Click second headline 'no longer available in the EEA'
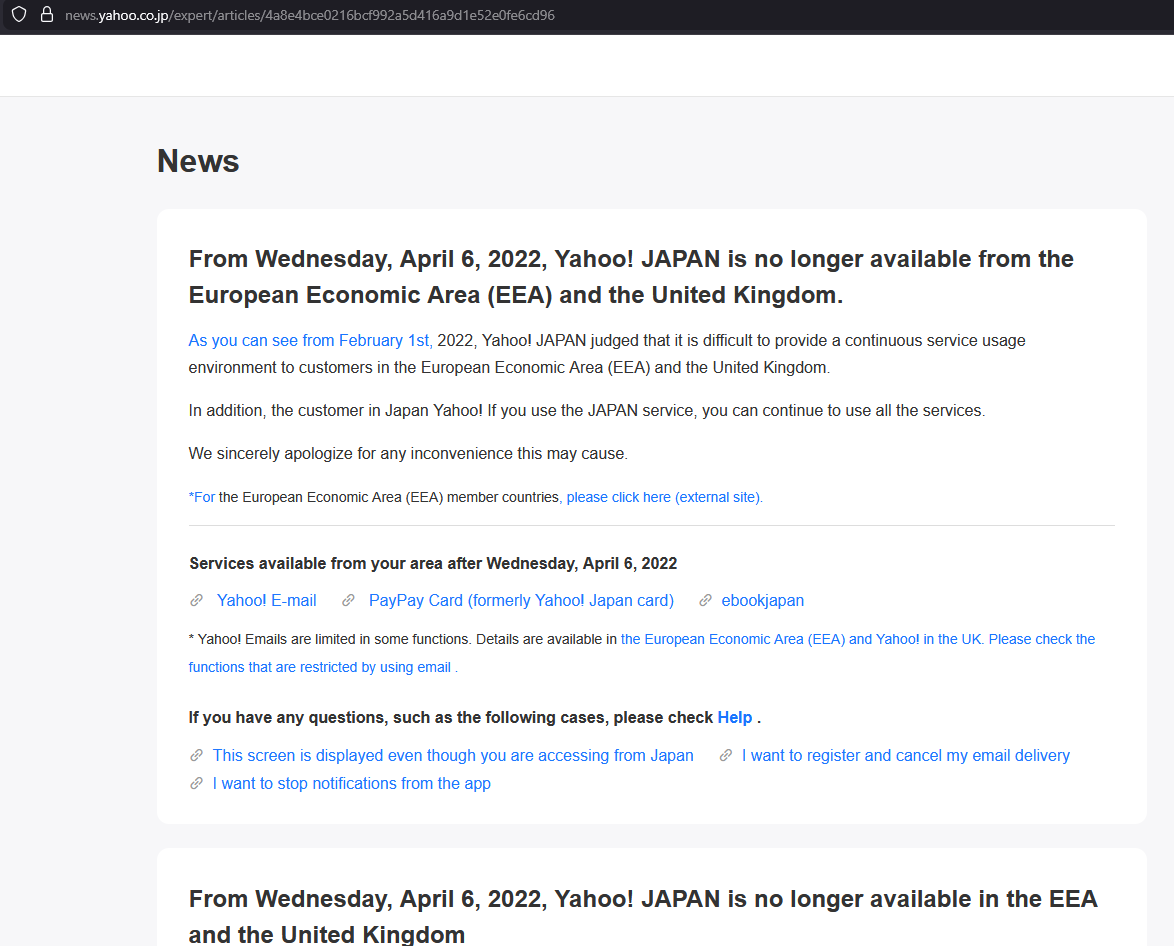The width and height of the screenshot is (1174, 946). pyautogui.click(x=643, y=915)
